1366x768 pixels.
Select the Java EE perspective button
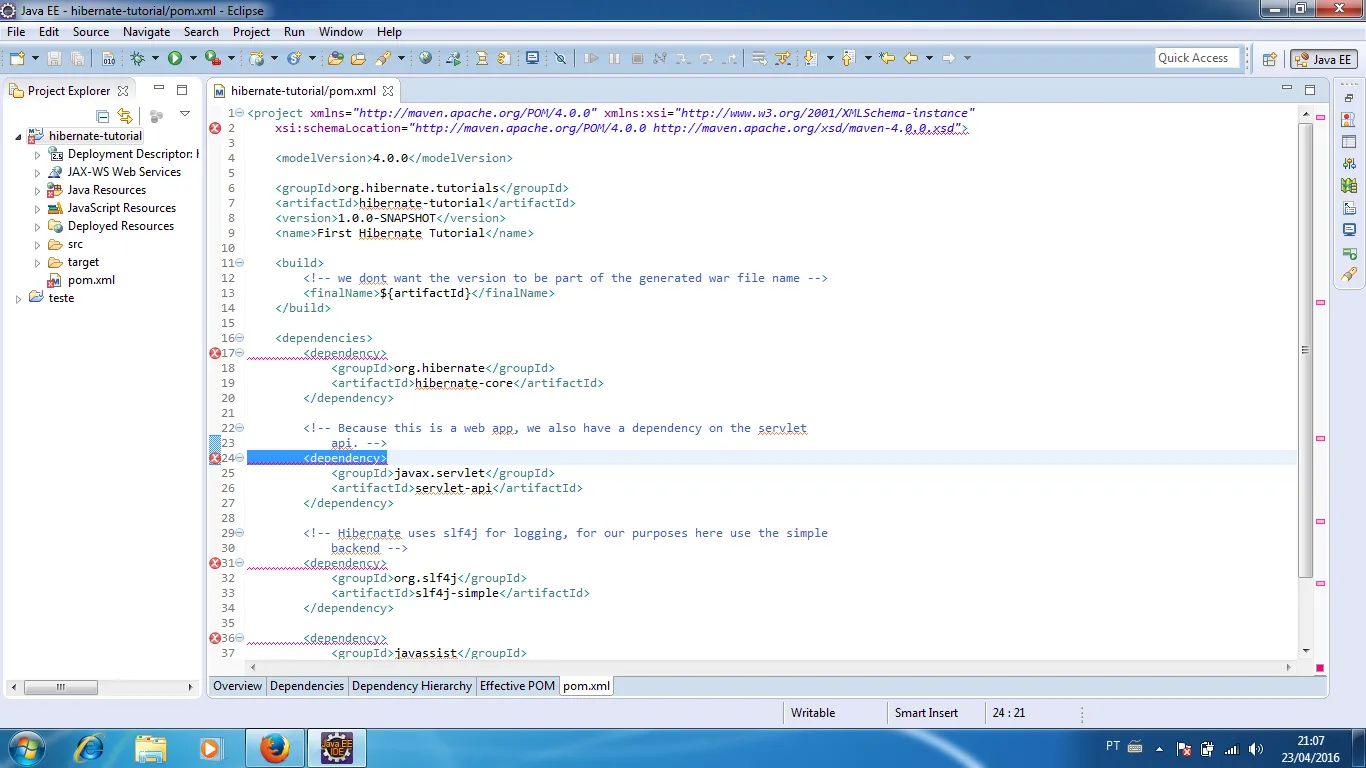[1323, 59]
